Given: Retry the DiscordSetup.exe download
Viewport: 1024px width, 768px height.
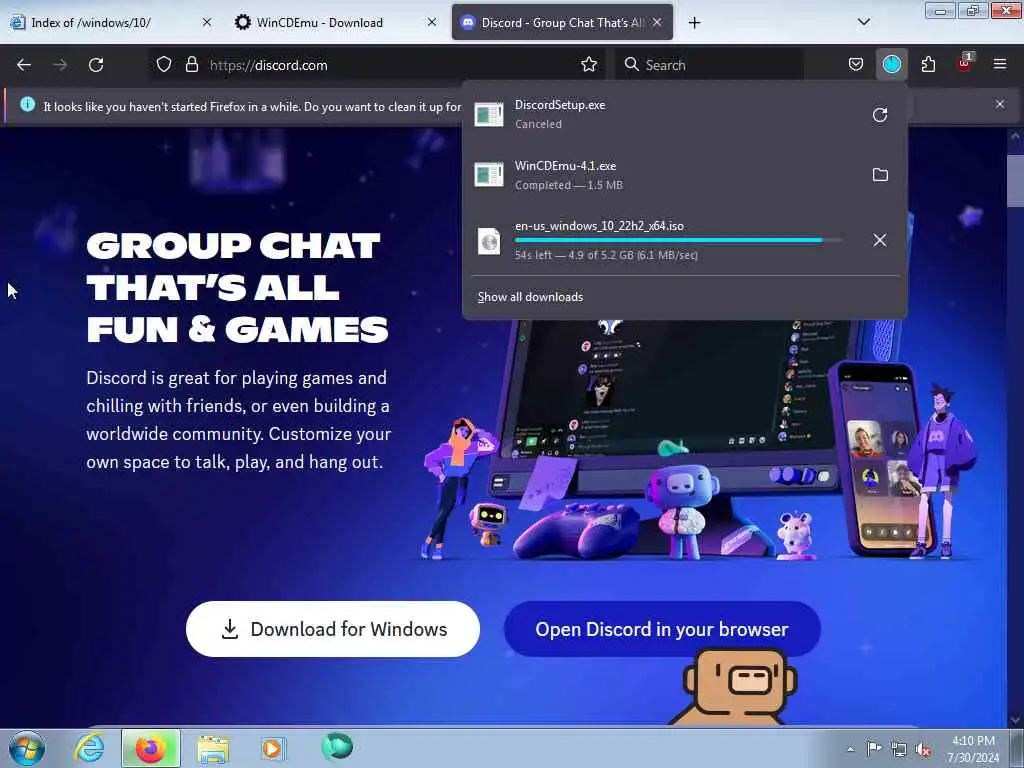Looking at the screenshot, I should tap(880, 115).
